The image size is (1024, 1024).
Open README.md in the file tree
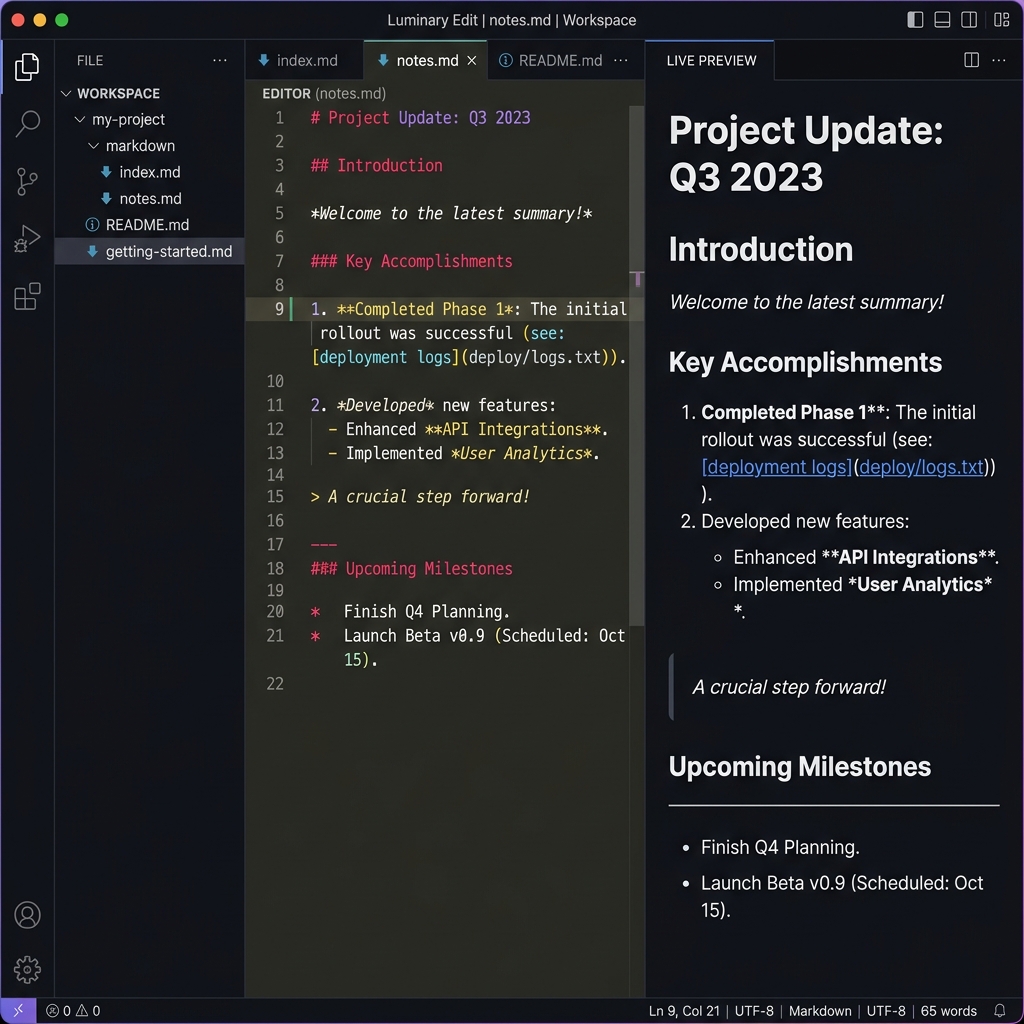150,225
